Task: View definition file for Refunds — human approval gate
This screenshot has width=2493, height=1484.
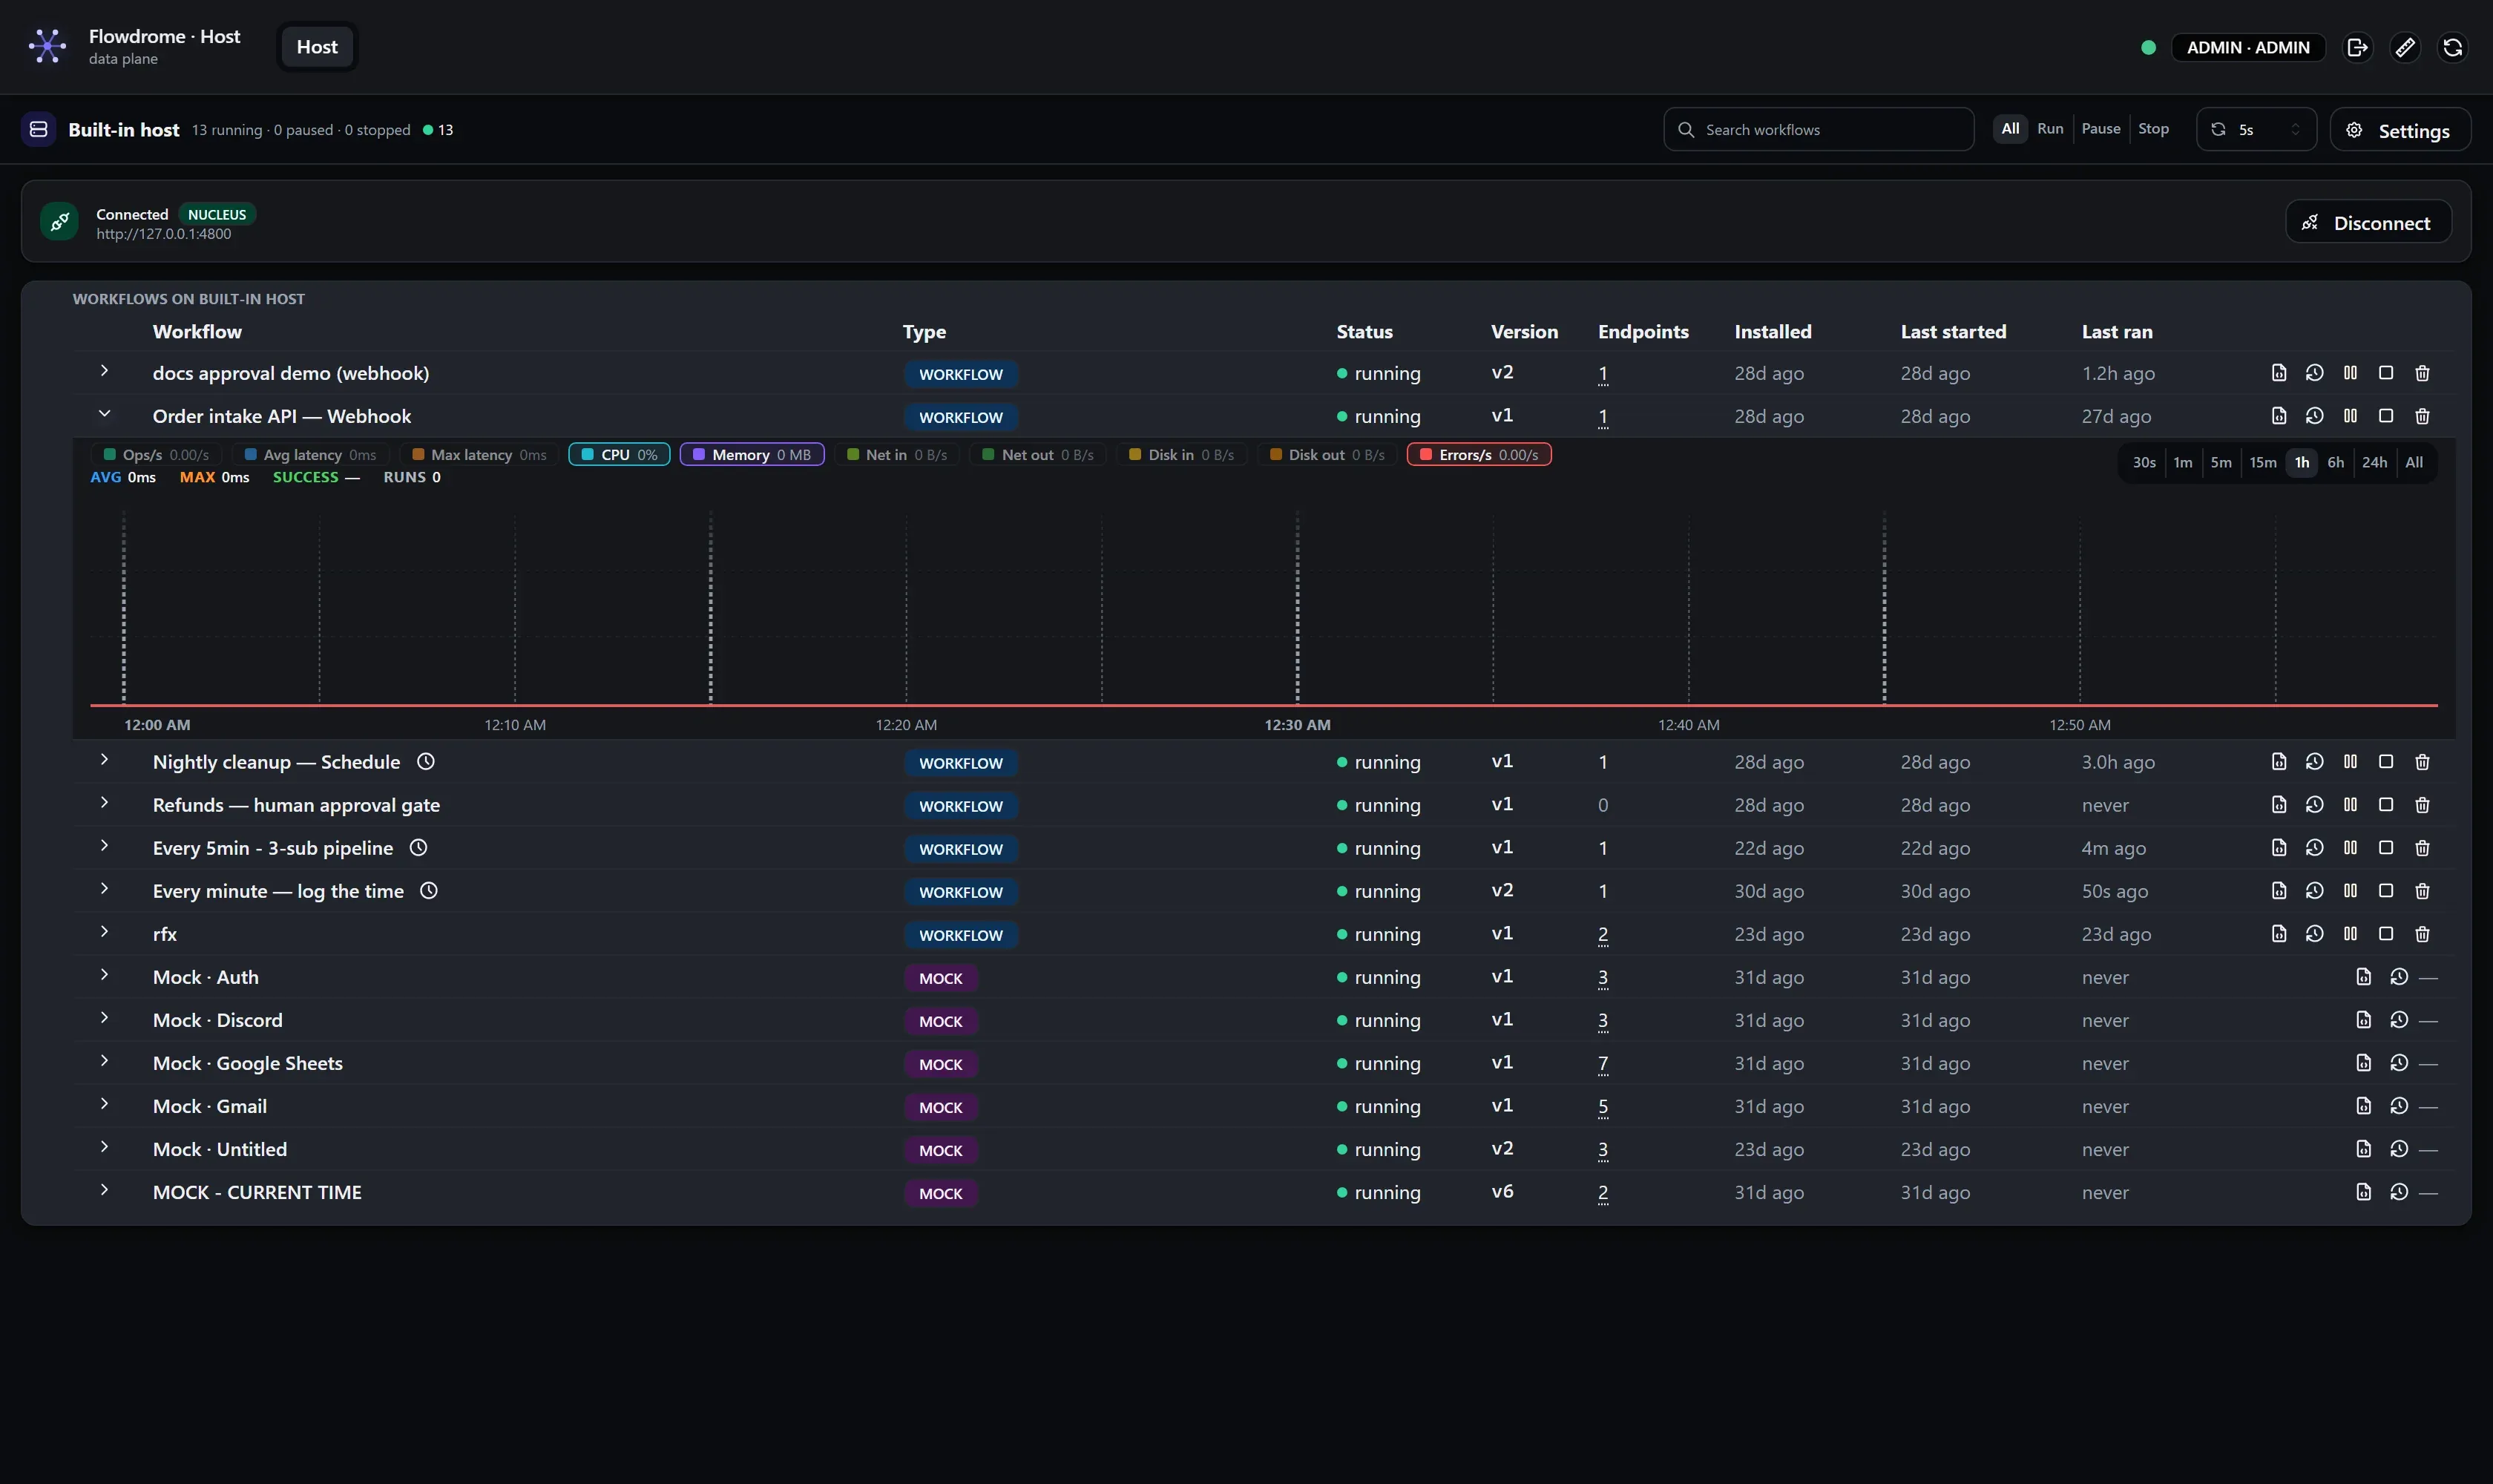Action: [x=2279, y=805]
